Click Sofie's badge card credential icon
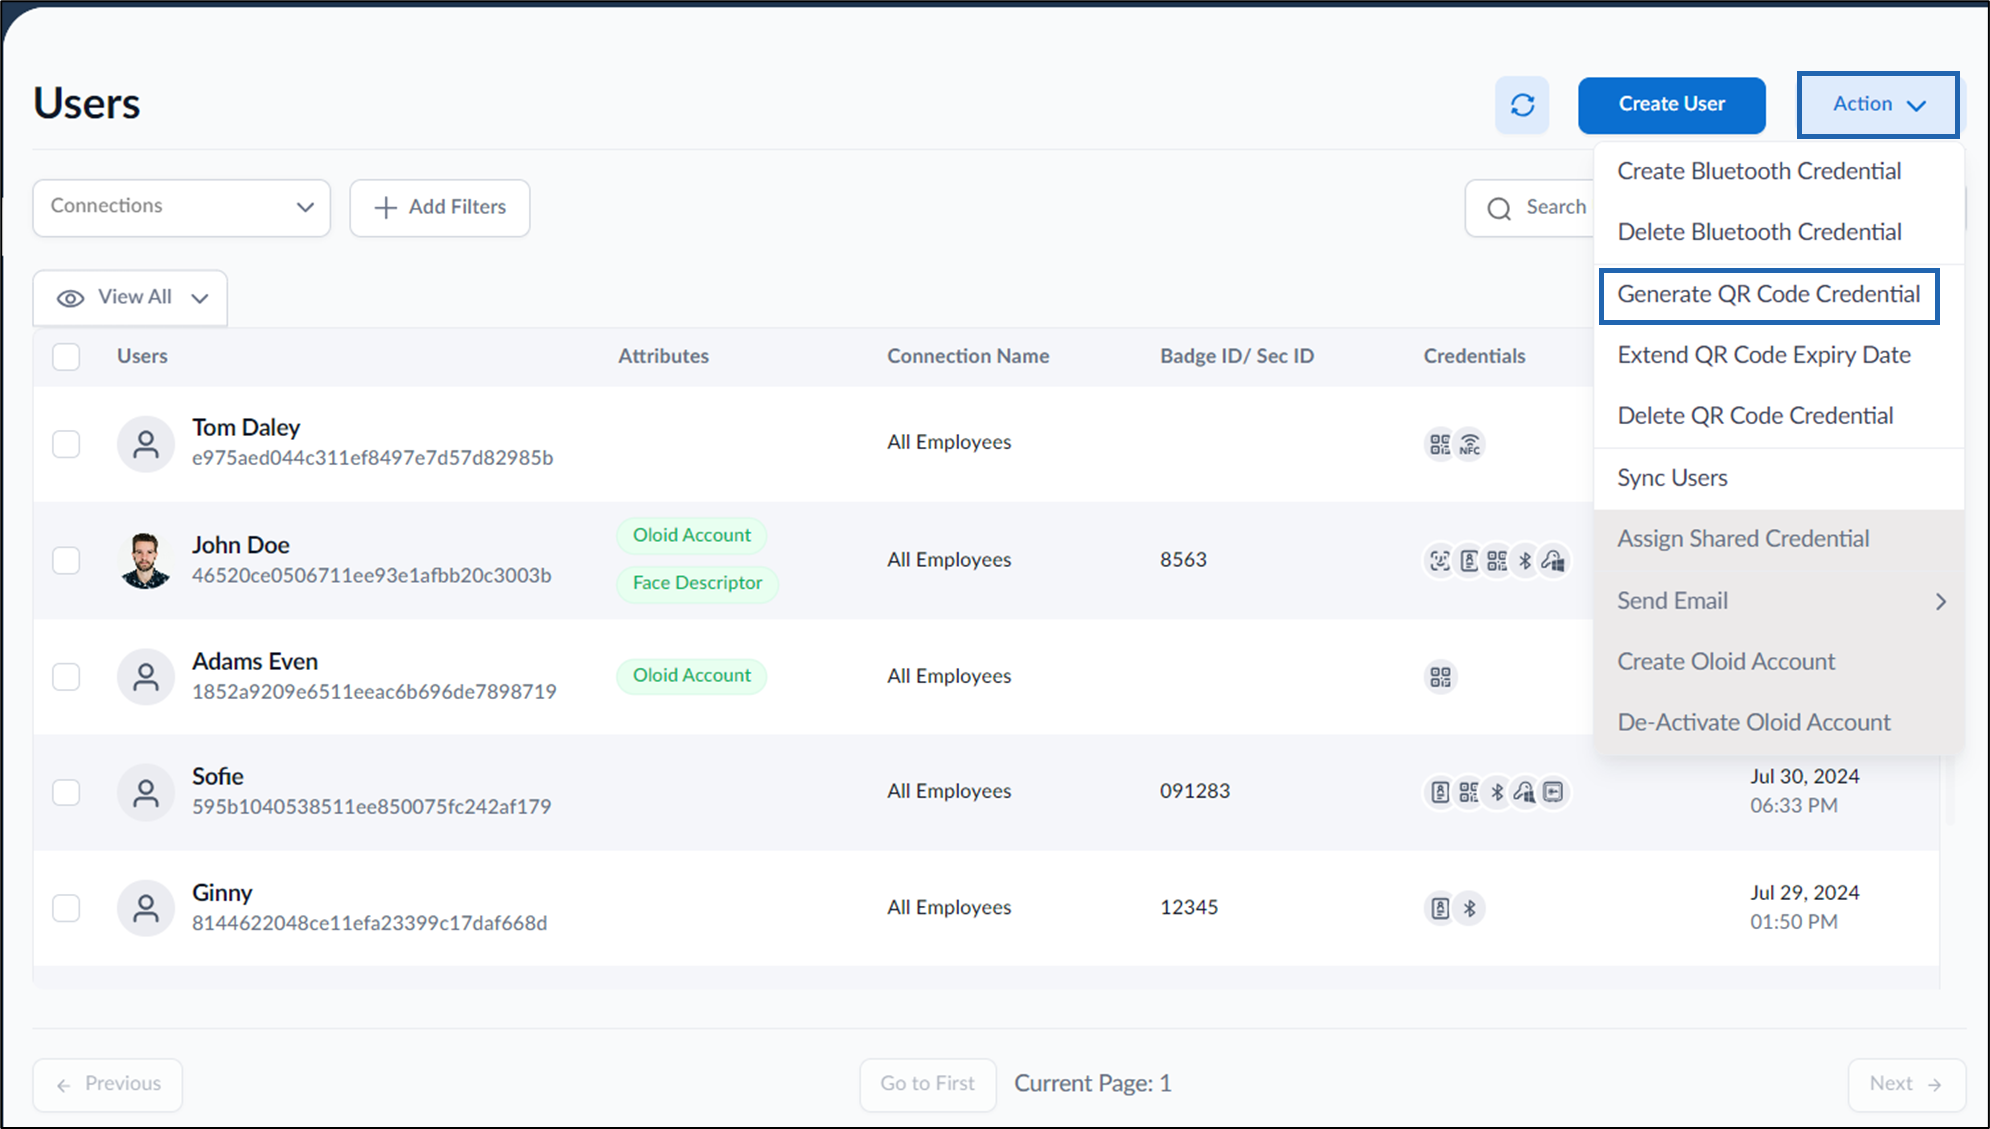Screen dimensions: 1990x1129 pyautogui.click(x=1440, y=792)
